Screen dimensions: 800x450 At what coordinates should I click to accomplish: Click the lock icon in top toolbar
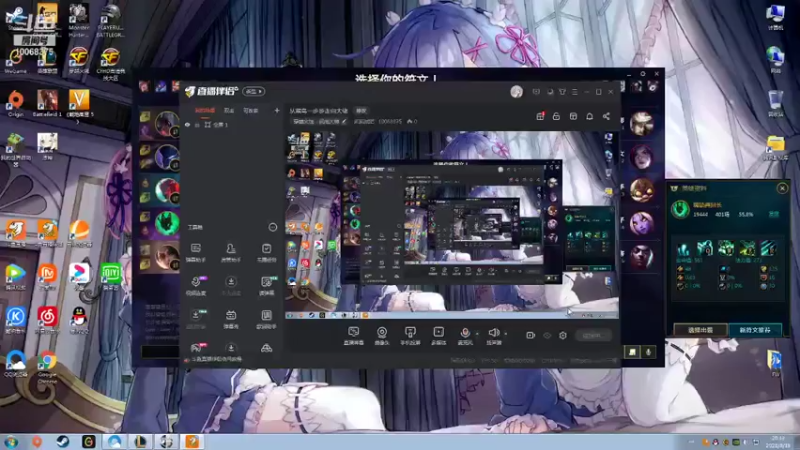[556, 116]
